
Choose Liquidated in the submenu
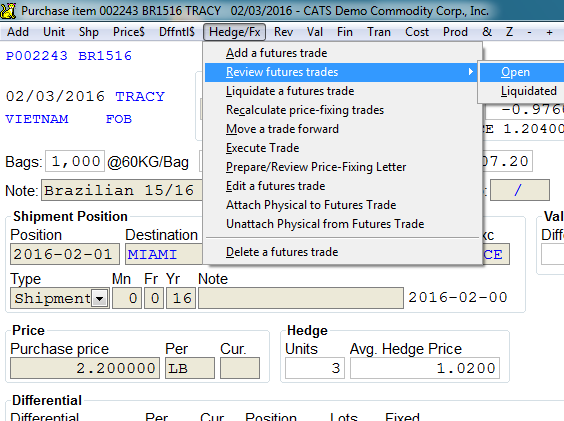[x=522, y=91]
